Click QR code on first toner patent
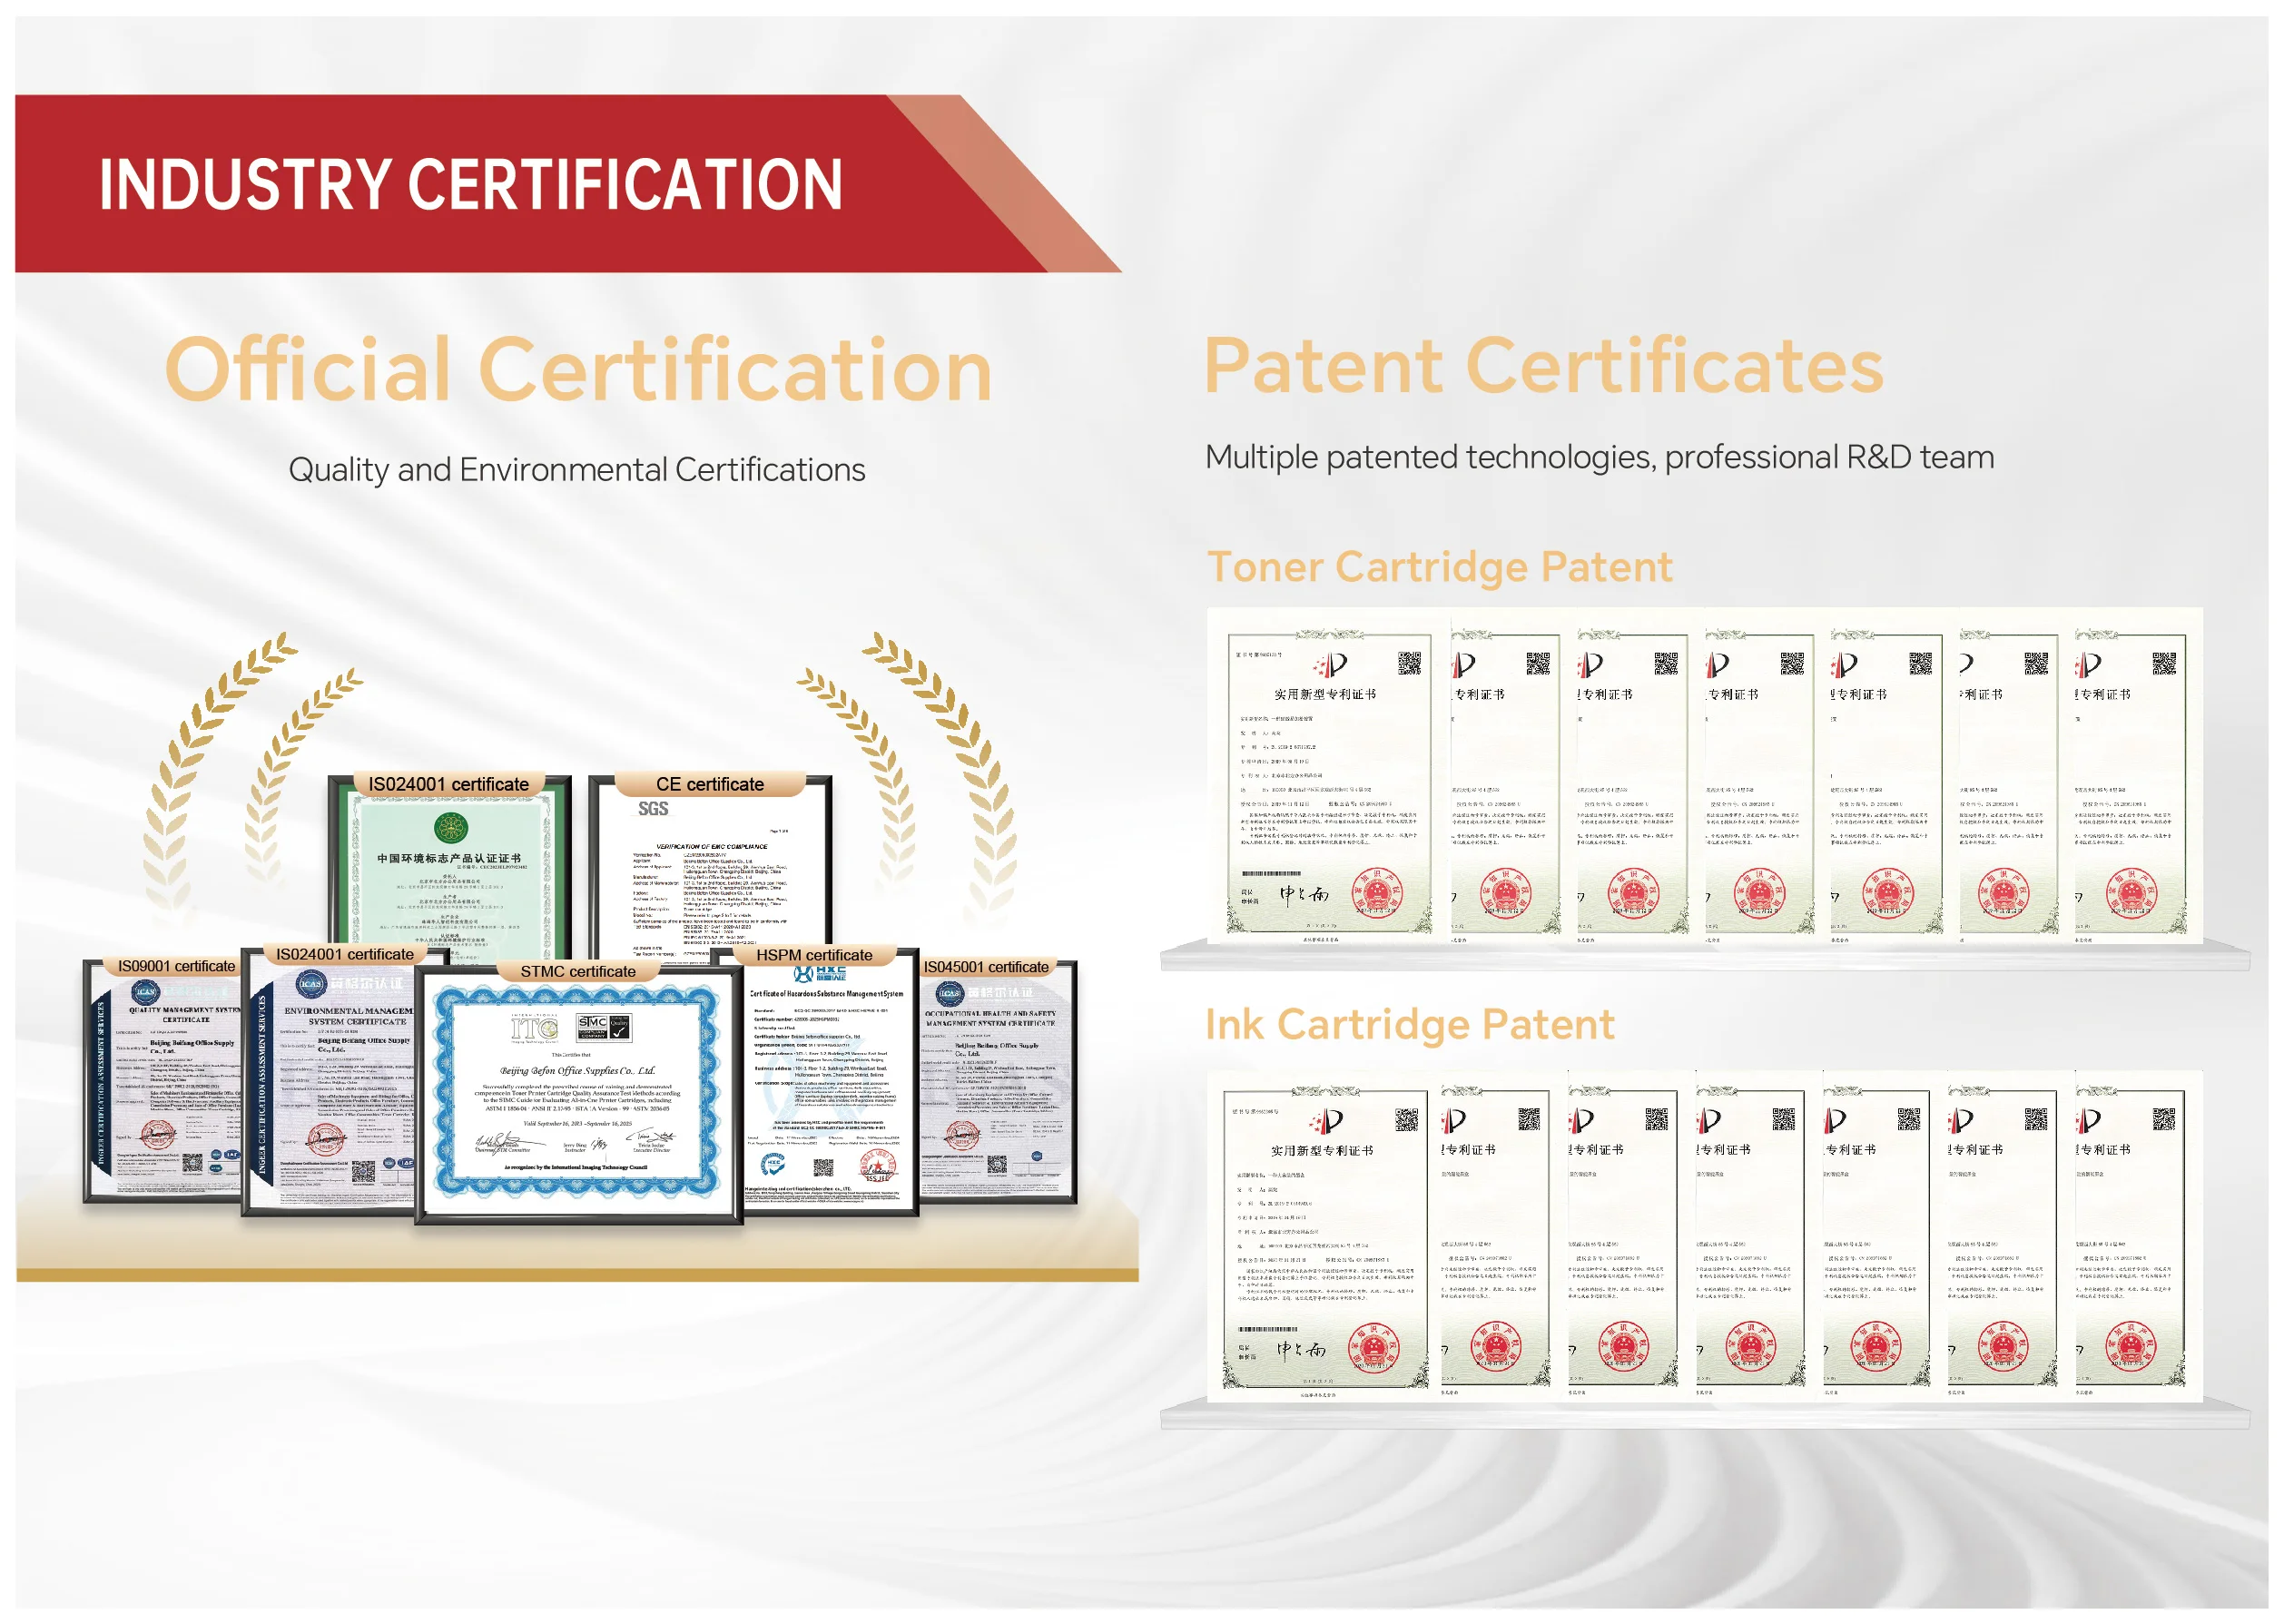The height and width of the screenshot is (1624, 2284). 1408,663
